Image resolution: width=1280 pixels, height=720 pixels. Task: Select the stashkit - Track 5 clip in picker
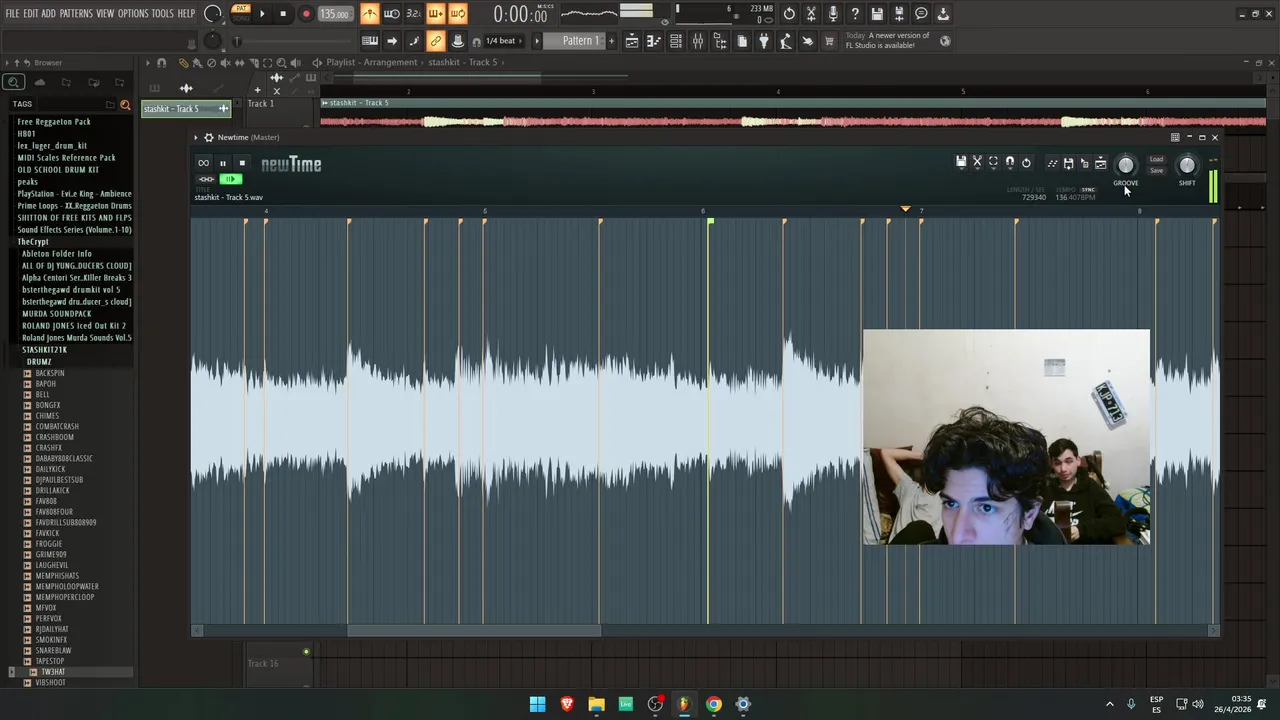(186, 109)
